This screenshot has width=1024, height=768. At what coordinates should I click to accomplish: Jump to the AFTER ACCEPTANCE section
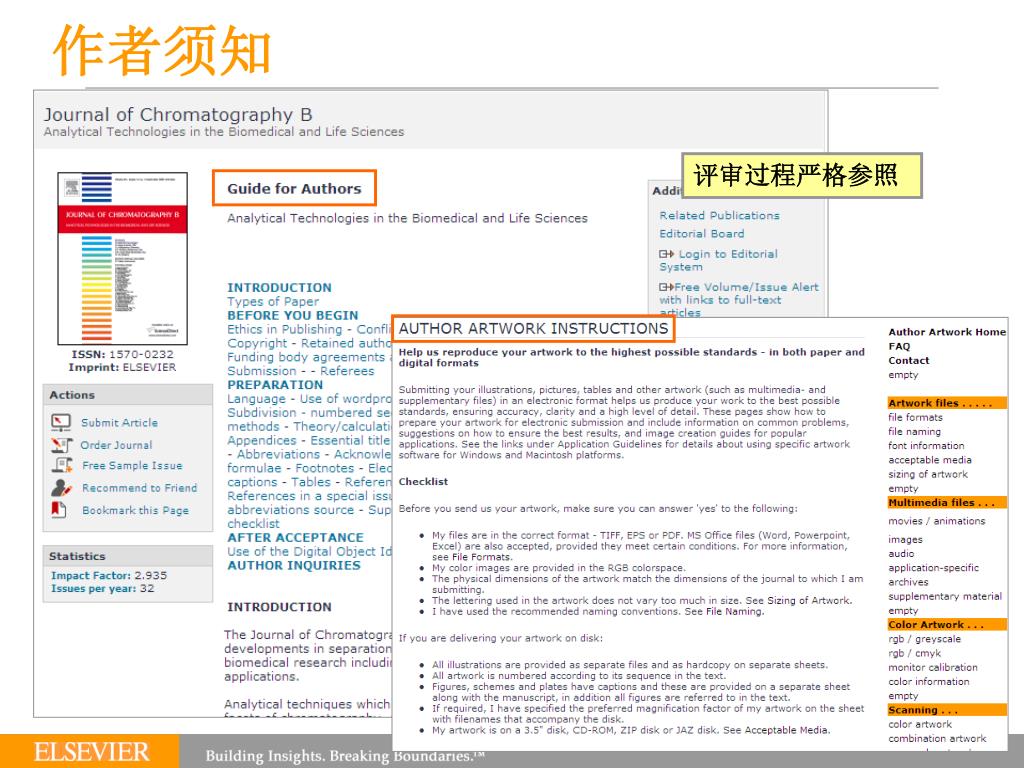pos(295,537)
